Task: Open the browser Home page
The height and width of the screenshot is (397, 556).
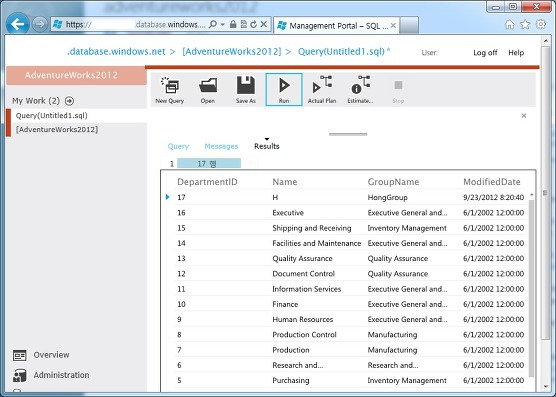Action: (x=509, y=24)
